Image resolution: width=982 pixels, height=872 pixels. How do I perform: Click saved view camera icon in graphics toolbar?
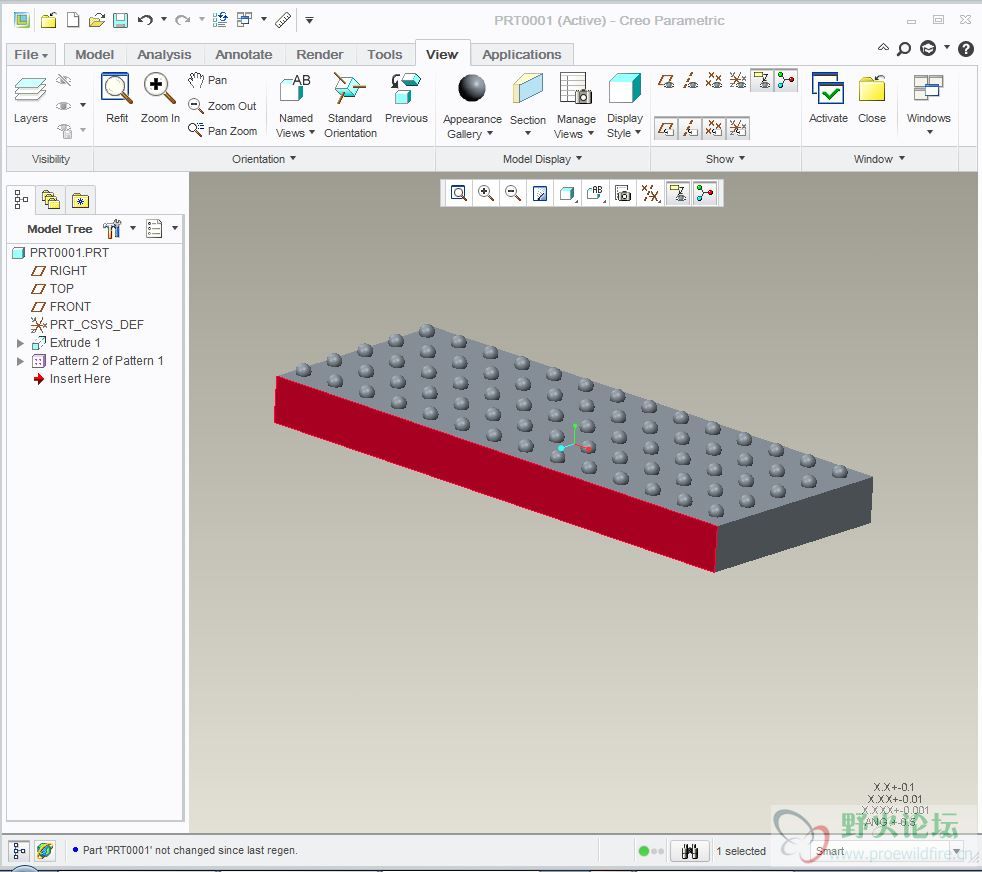click(x=623, y=193)
